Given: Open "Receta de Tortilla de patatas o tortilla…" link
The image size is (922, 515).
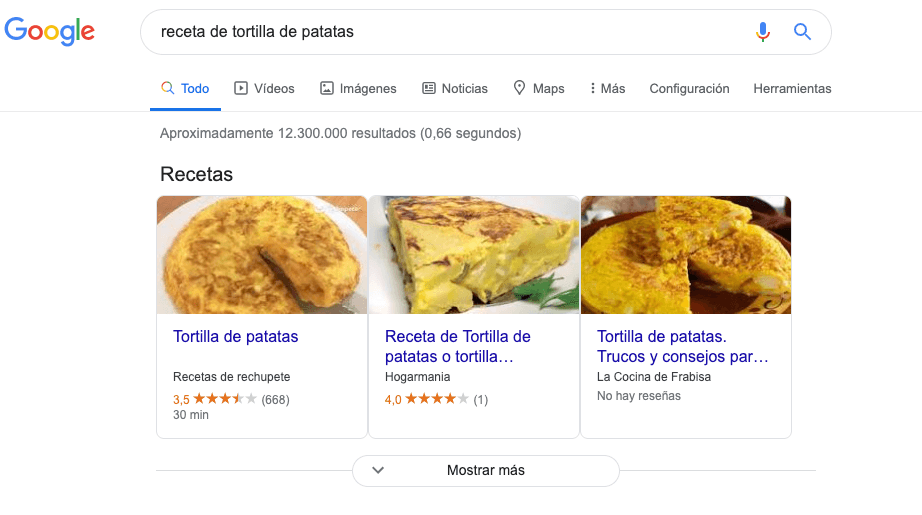Looking at the screenshot, I should [x=457, y=346].
